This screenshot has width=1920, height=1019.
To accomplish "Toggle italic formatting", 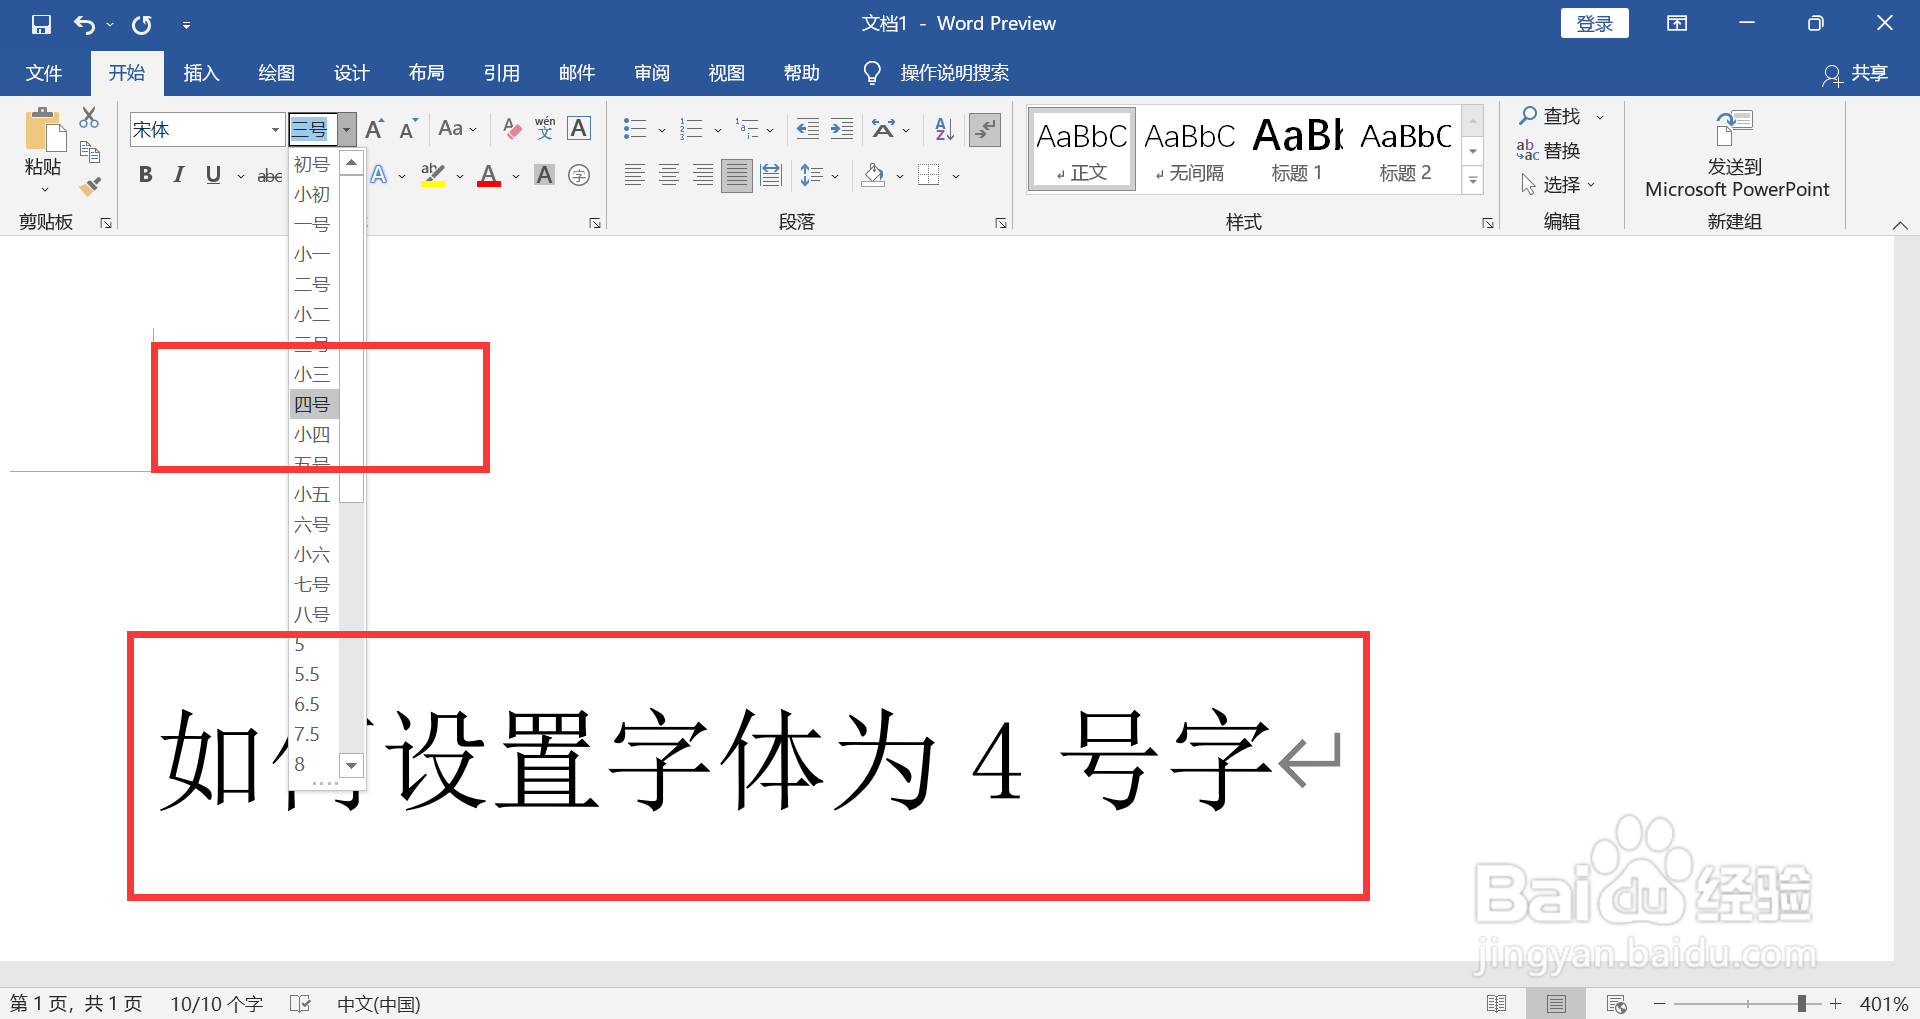I will click(x=179, y=175).
